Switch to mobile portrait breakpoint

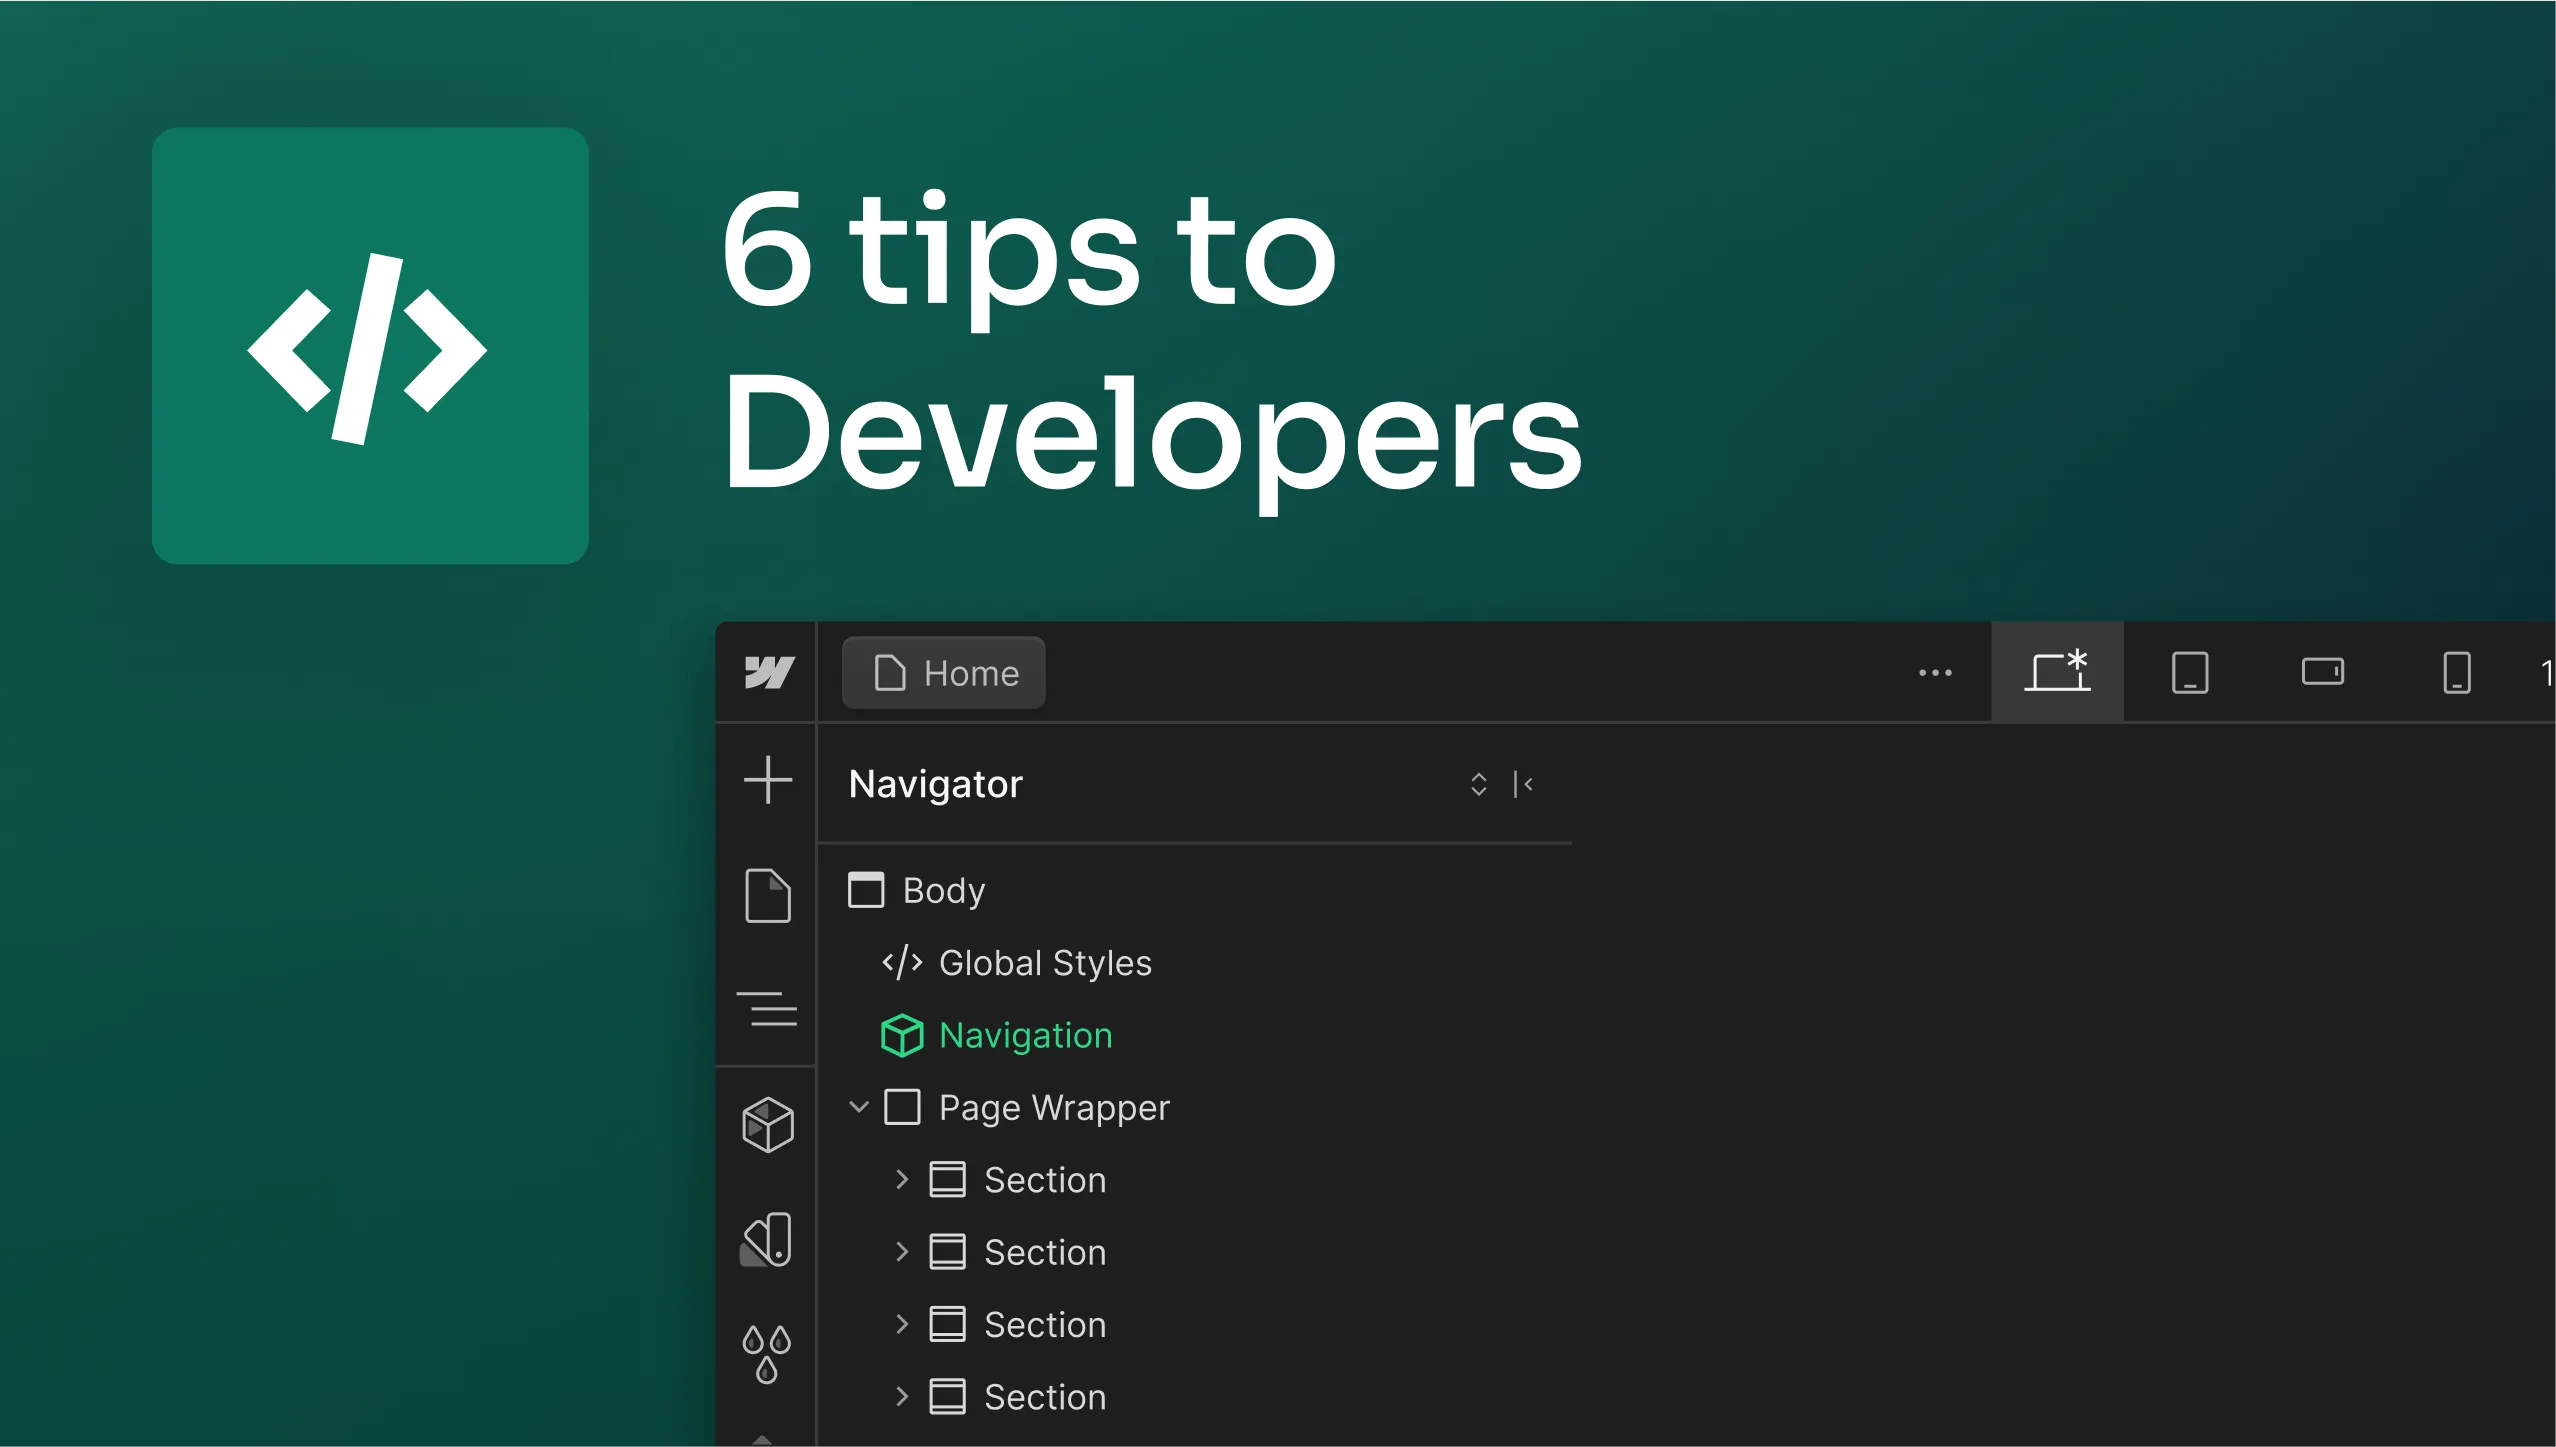click(2456, 672)
